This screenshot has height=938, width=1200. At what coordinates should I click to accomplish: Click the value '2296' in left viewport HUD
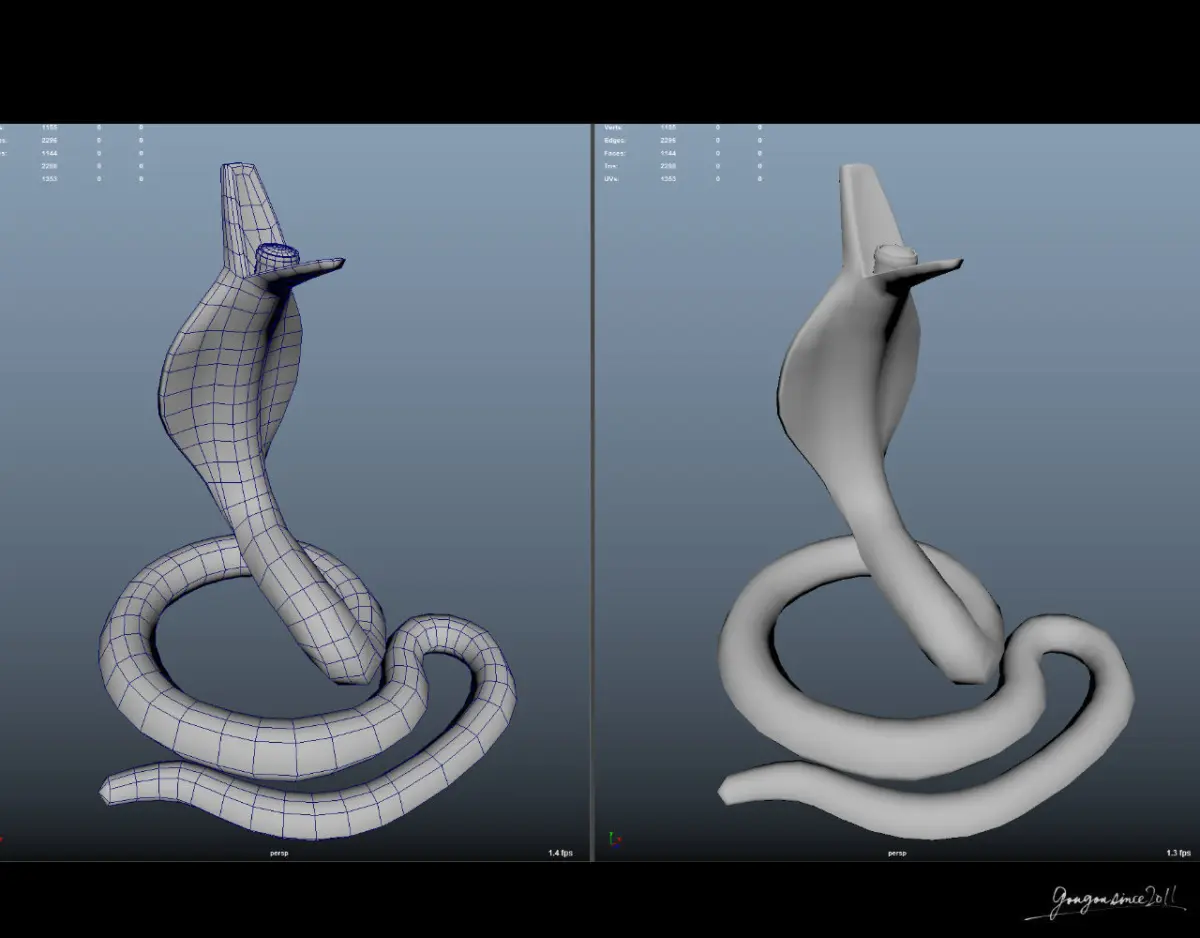click(x=50, y=141)
